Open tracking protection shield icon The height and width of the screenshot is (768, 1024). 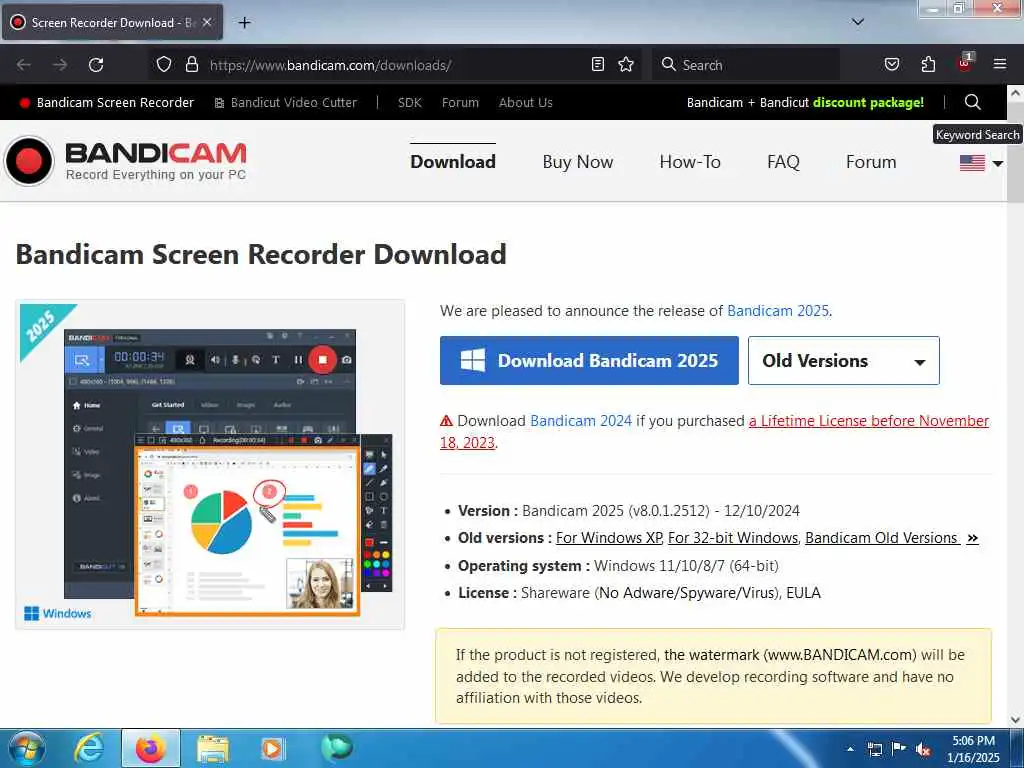point(164,65)
